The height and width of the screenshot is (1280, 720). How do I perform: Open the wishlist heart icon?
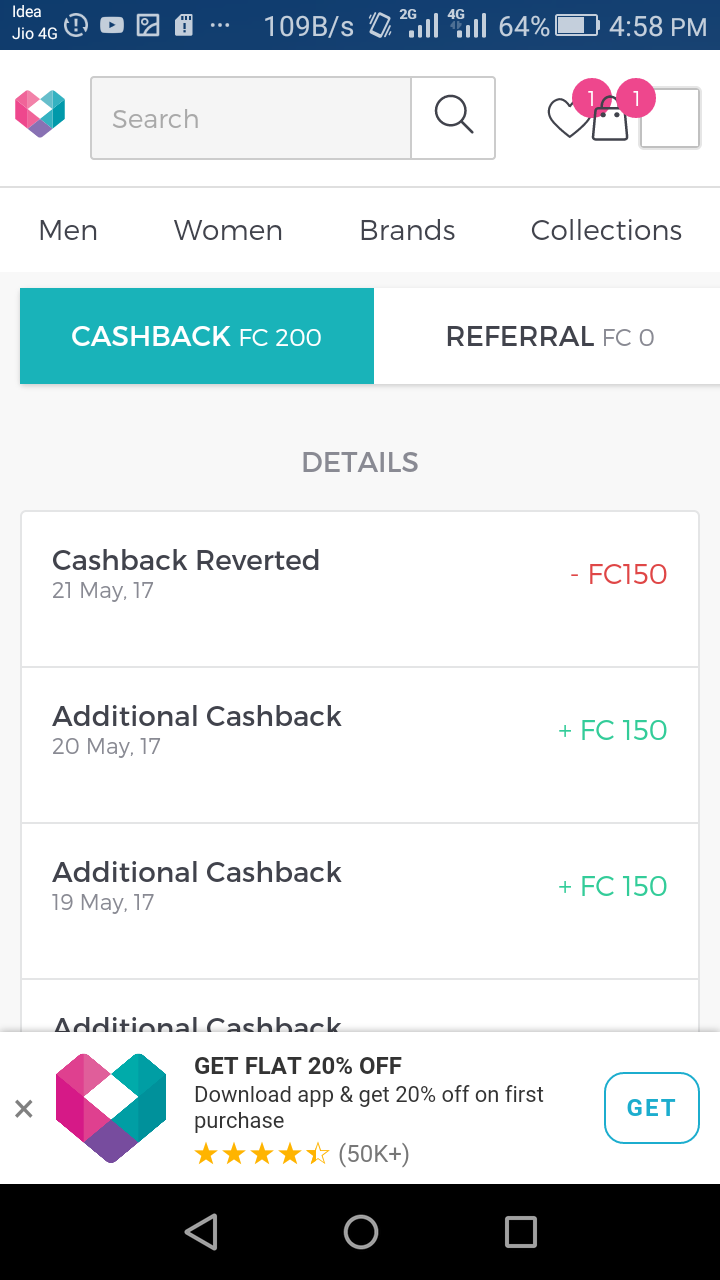click(567, 119)
